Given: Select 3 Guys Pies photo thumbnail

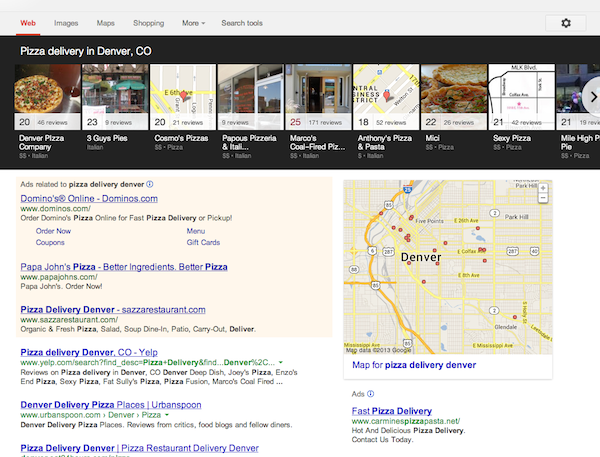Looking at the screenshot, I should (x=115, y=97).
